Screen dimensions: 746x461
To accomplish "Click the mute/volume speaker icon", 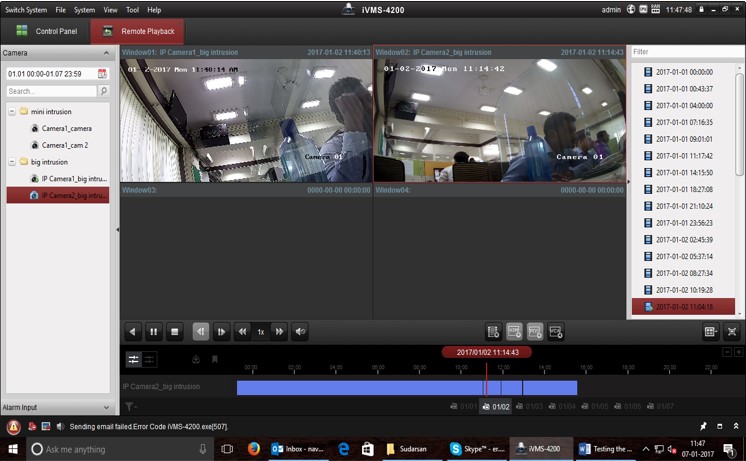I will [300, 331].
